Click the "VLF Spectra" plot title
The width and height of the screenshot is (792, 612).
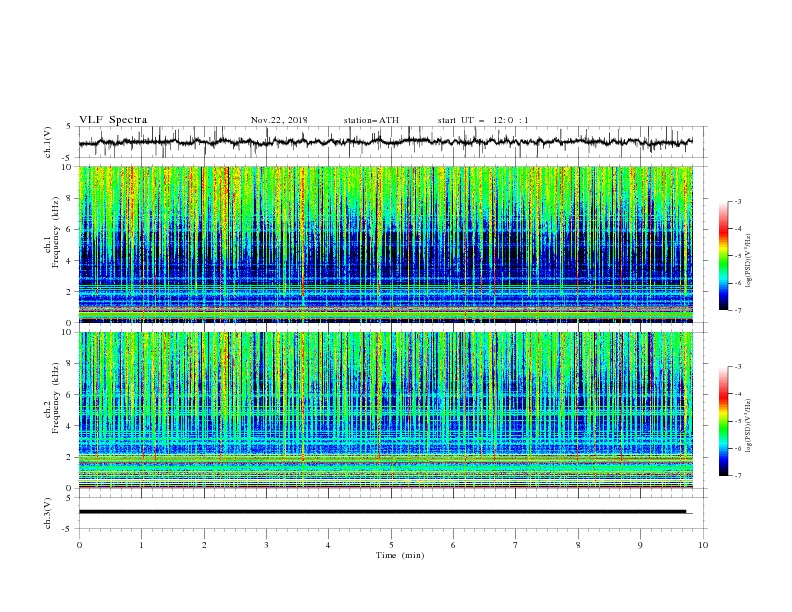click(x=113, y=120)
